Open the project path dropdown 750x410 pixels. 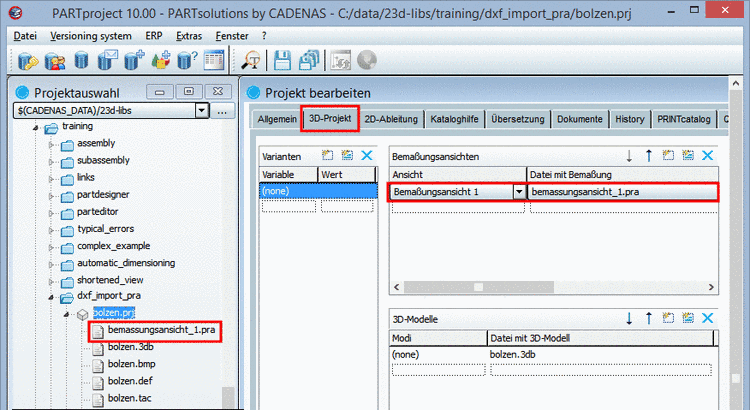click(x=202, y=111)
